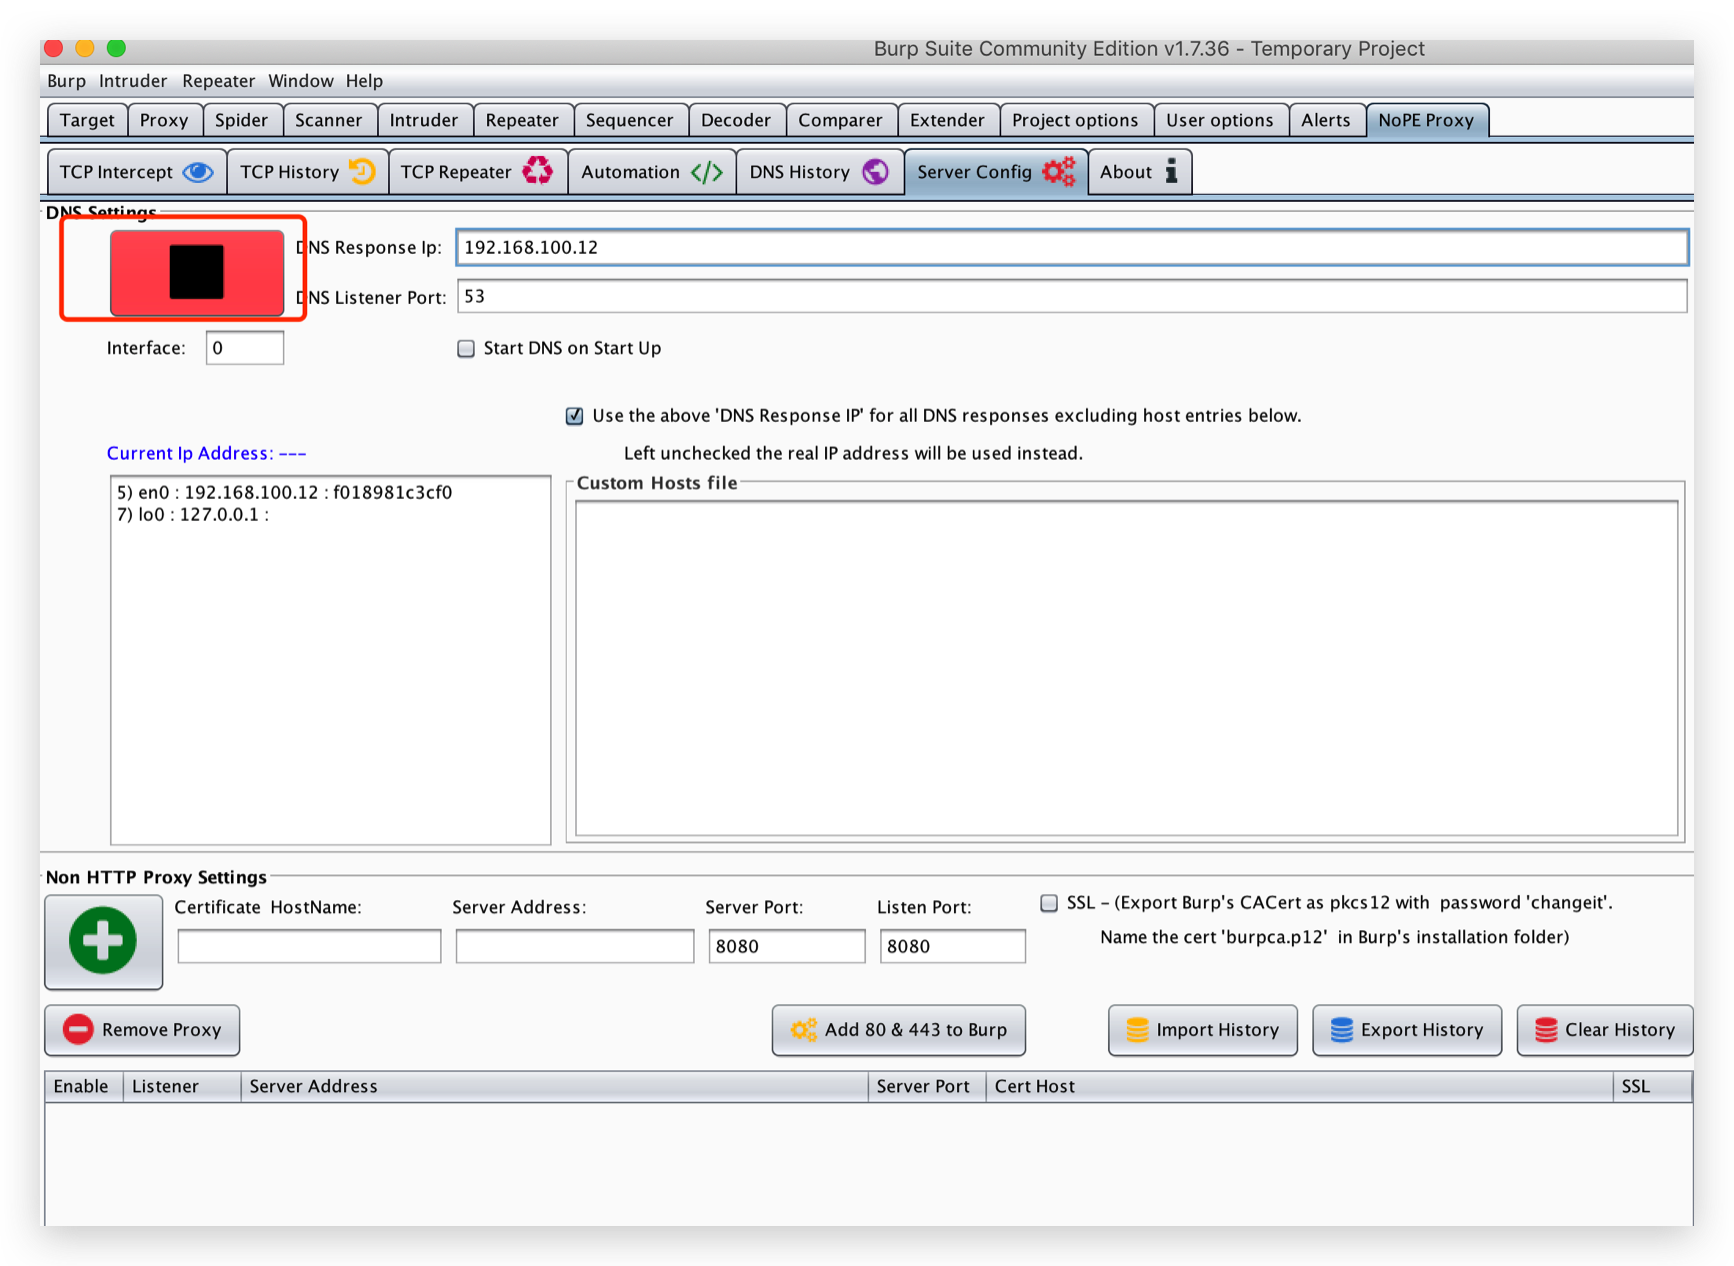
Task: Enable Start DNS on Start Up checkbox
Action: [x=466, y=348]
